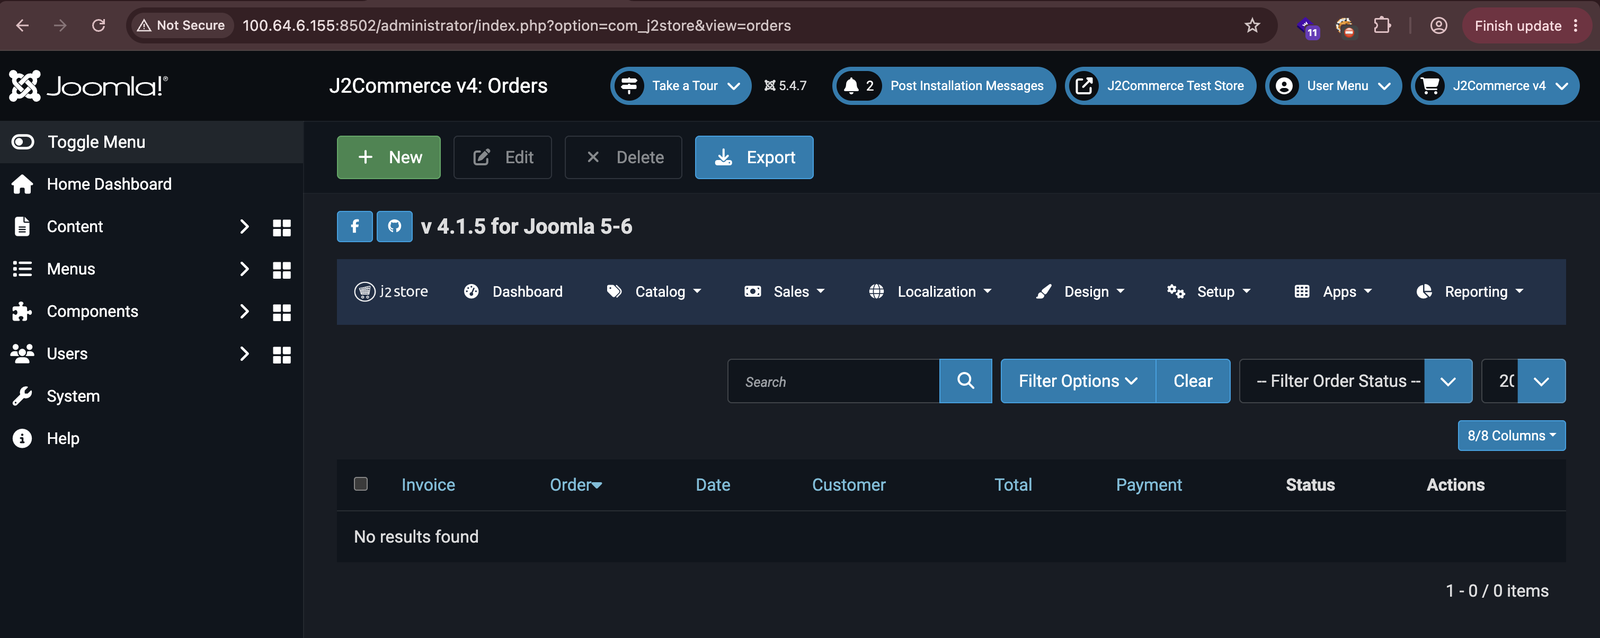Open the J2Commerce v4 header dropdown
1600x638 pixels.
coord(1496,86)
